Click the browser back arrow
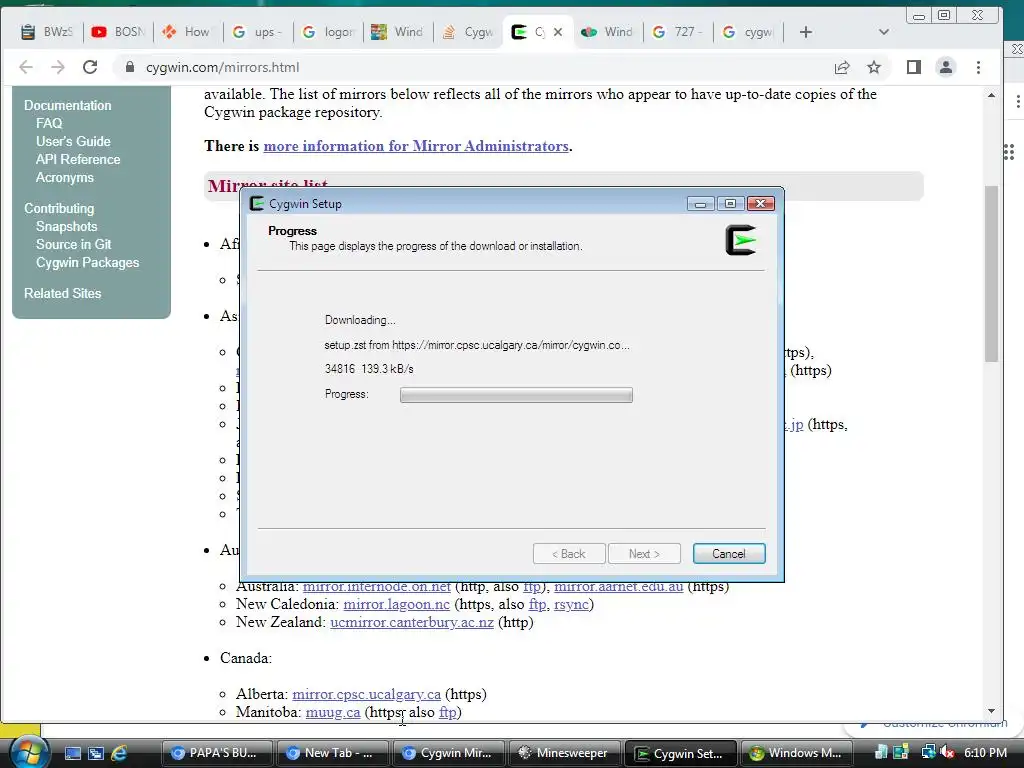Screen dimensions: 1024x768 coord(26,67)
